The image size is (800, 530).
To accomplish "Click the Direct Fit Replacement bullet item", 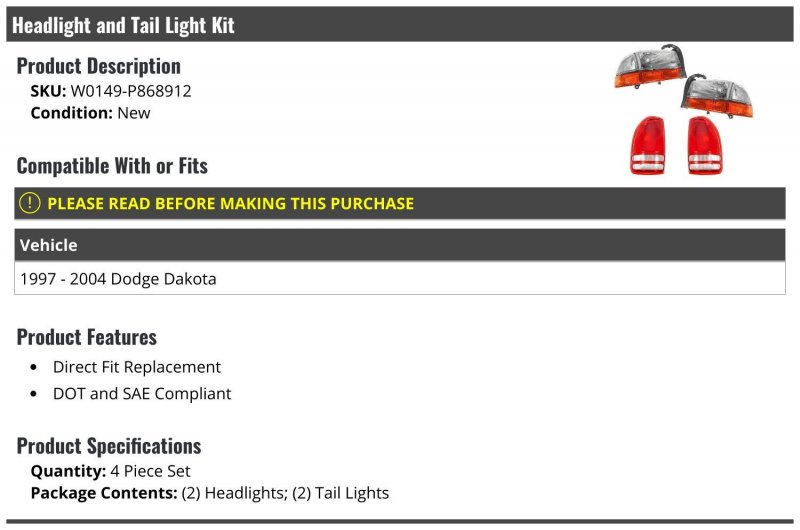I will pyautogui.click(x=137, y=367).
